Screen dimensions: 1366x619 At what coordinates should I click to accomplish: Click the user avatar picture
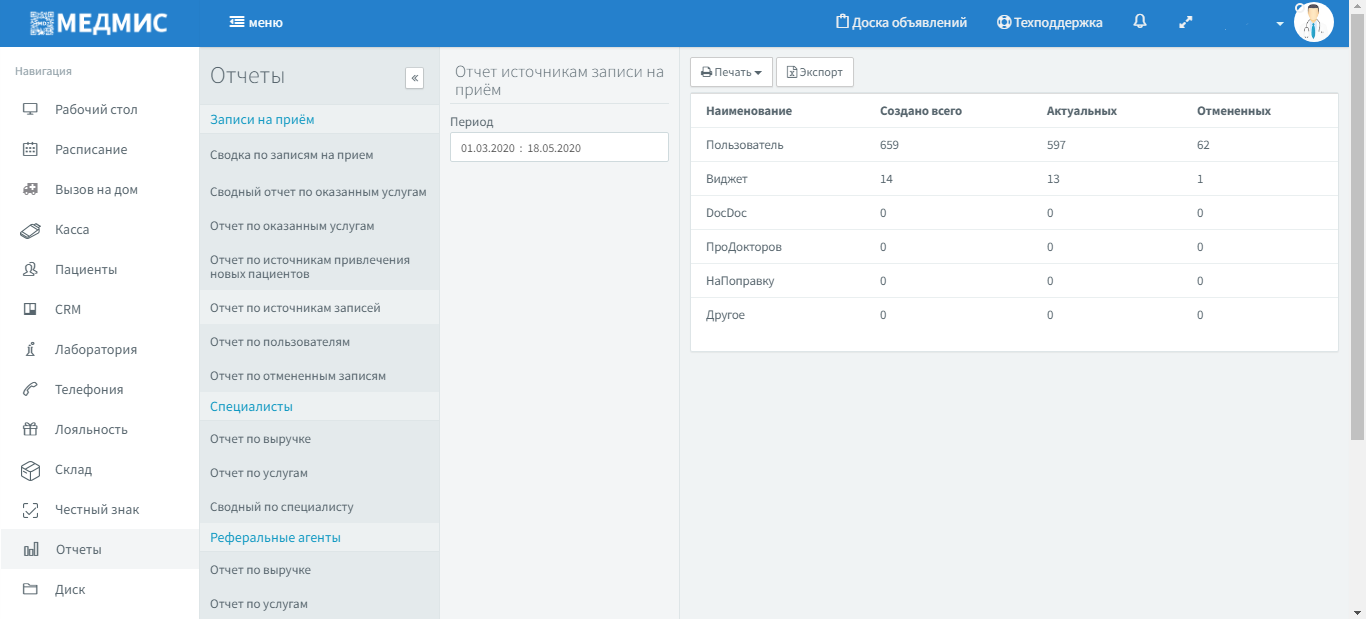1313,22
